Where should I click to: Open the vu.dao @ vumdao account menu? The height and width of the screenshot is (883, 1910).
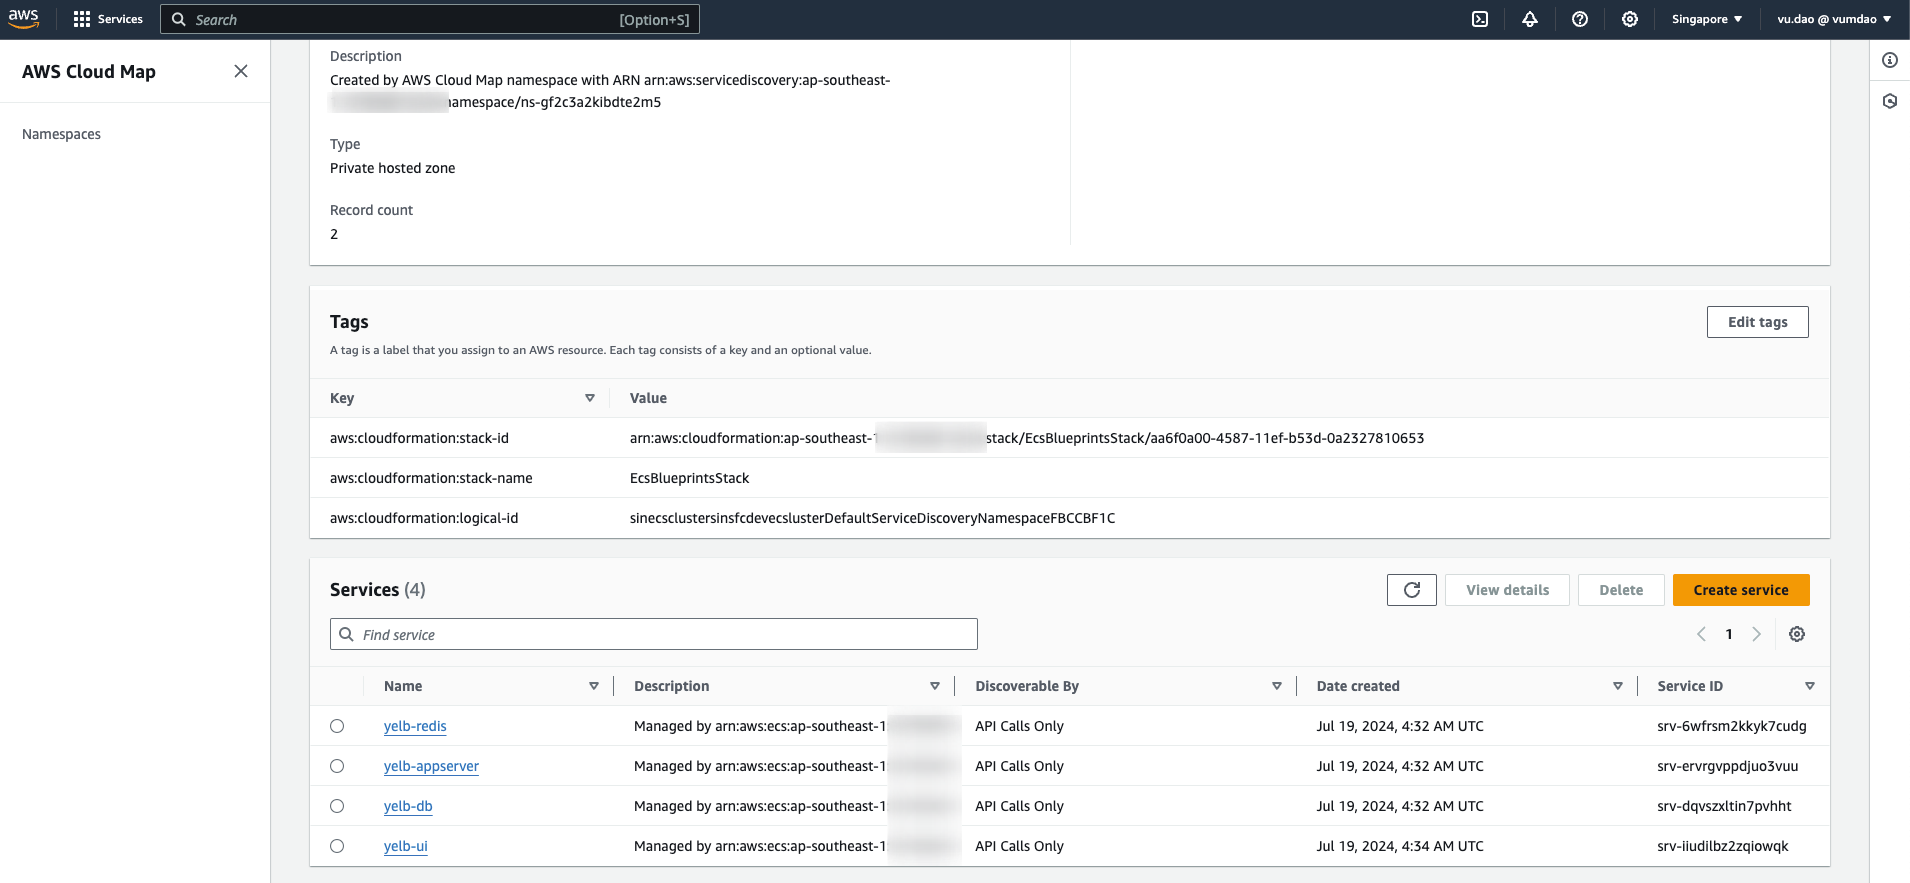(1834, 19)
